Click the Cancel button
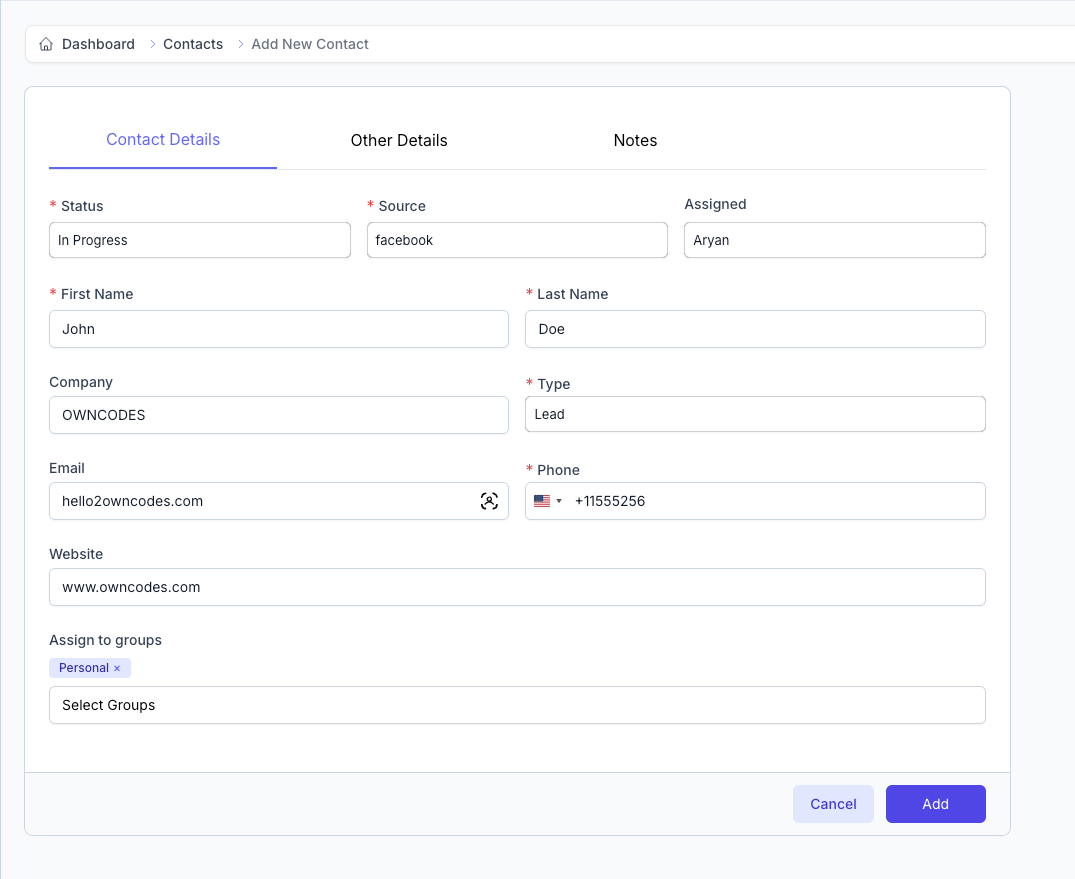Viewport: 1075px width, 879px height. [x=833, y=804]
